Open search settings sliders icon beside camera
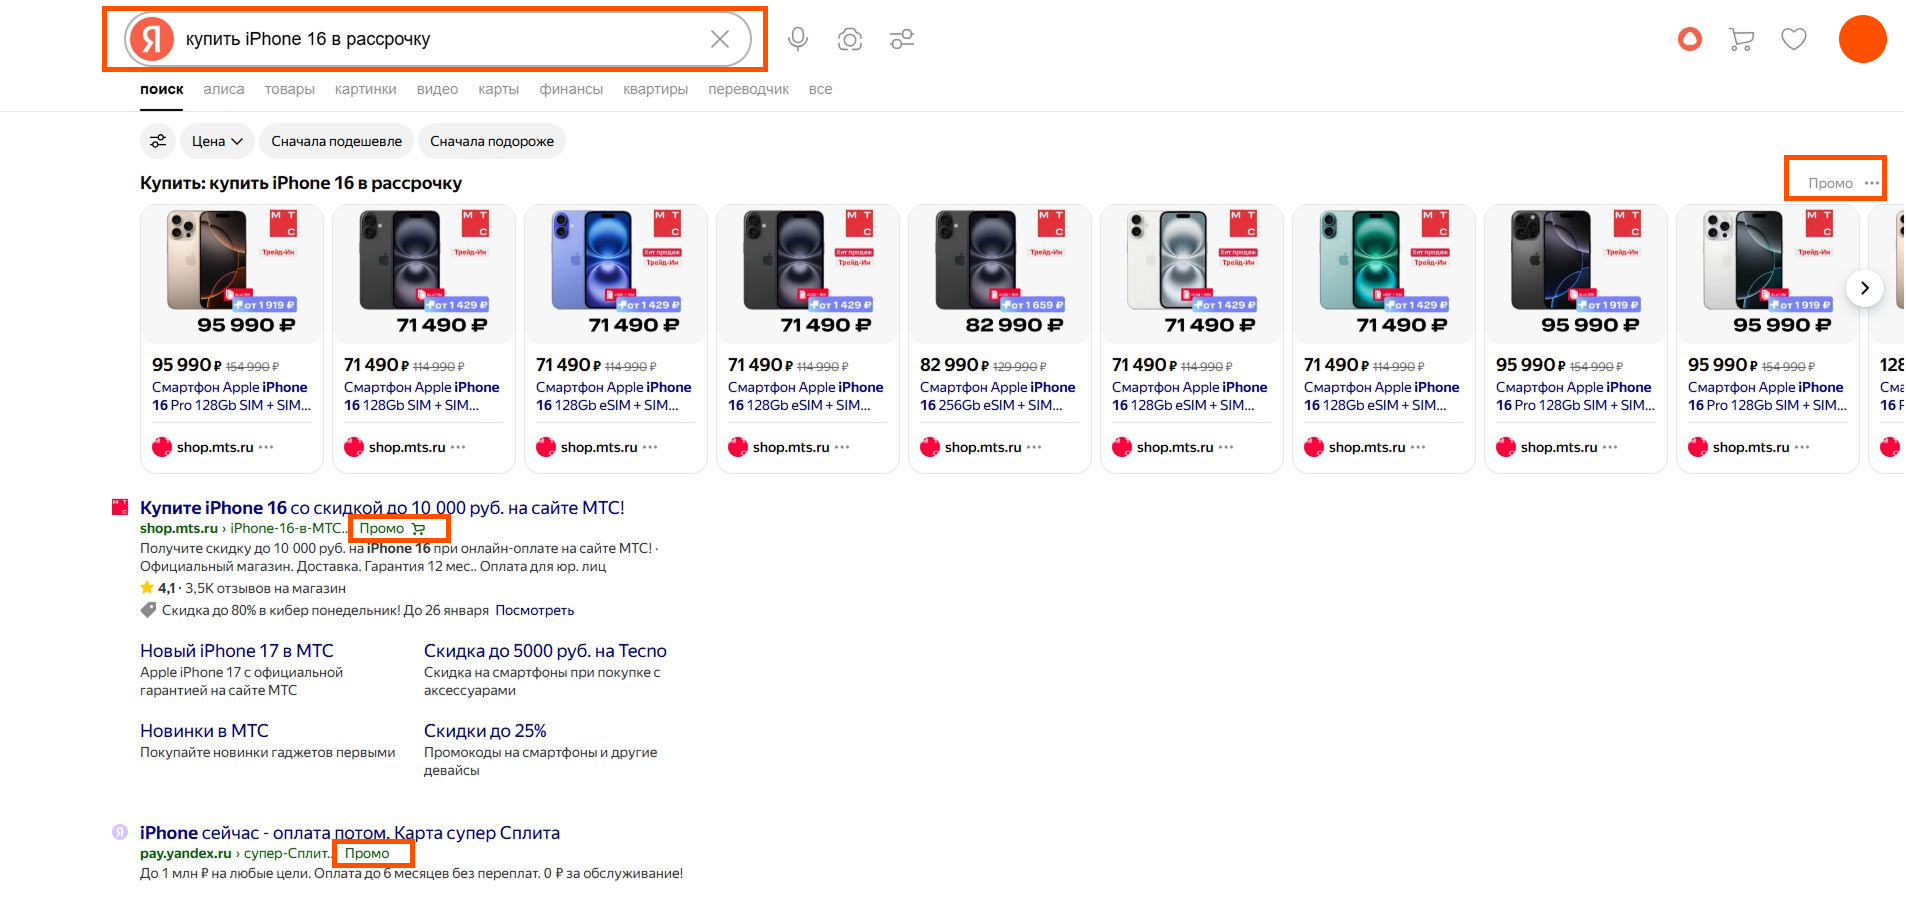Screen dimensions: 1906x913 (x=902, y=39)
